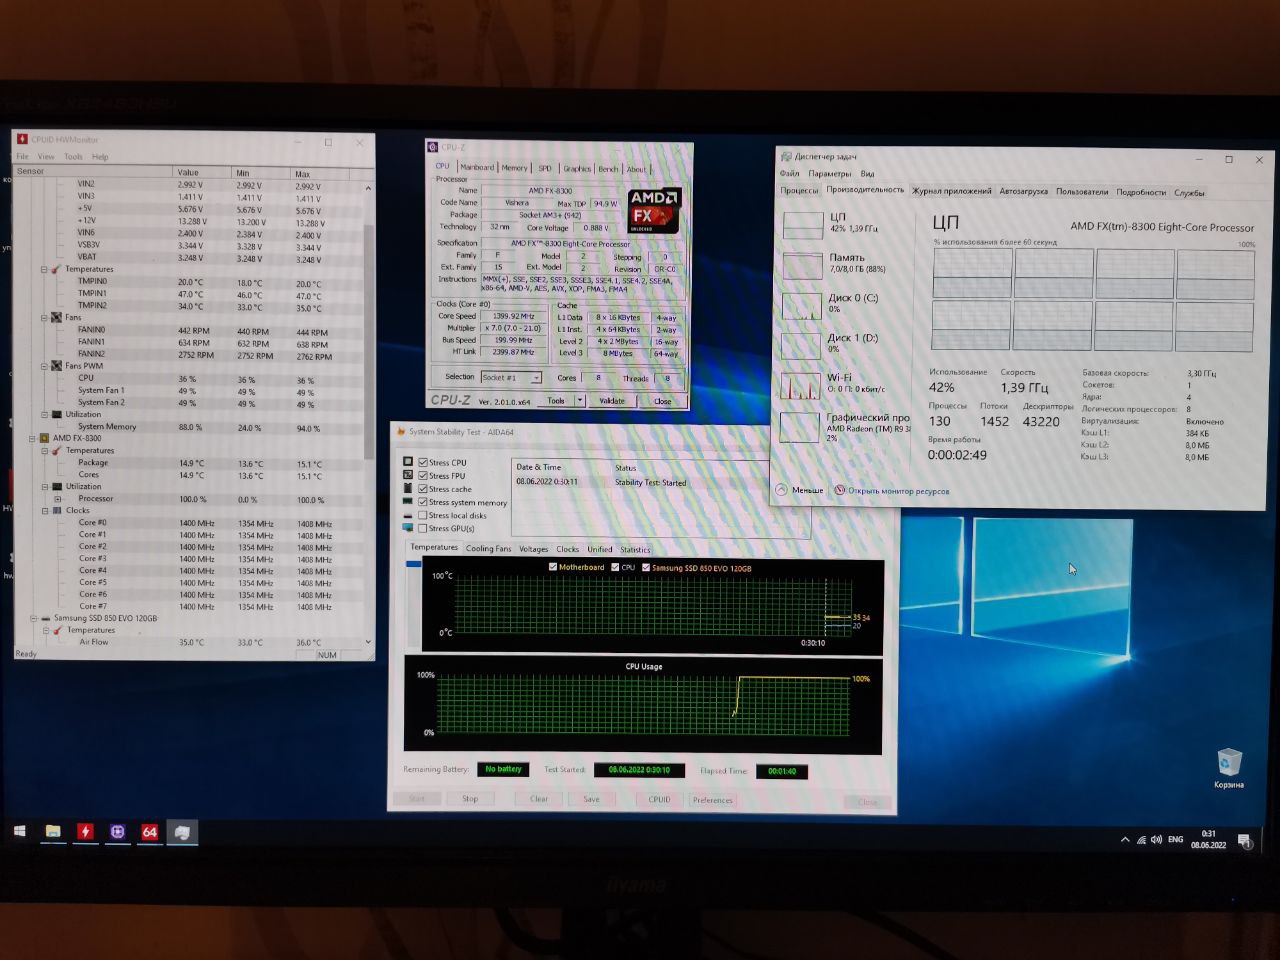Click the Stress cache icon in AIDA64
This screenshot has height=960, width=1280.
(408, 488)
